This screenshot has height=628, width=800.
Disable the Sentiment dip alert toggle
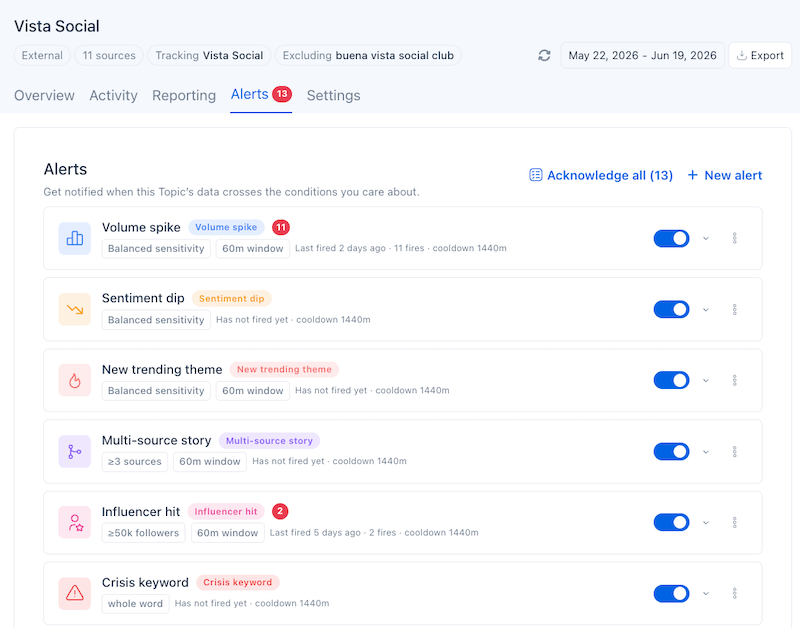click(x=671, y=309)
